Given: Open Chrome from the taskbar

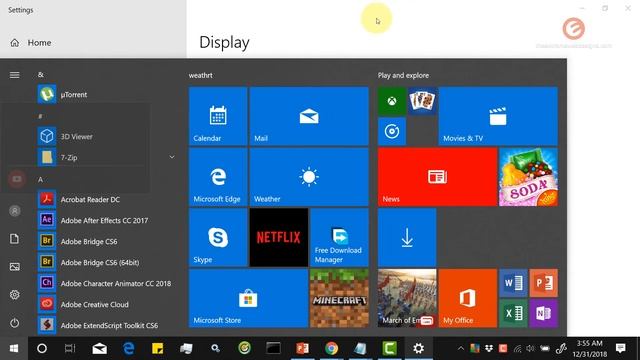Looking at the screenshot, I should [x=331, y=348].
